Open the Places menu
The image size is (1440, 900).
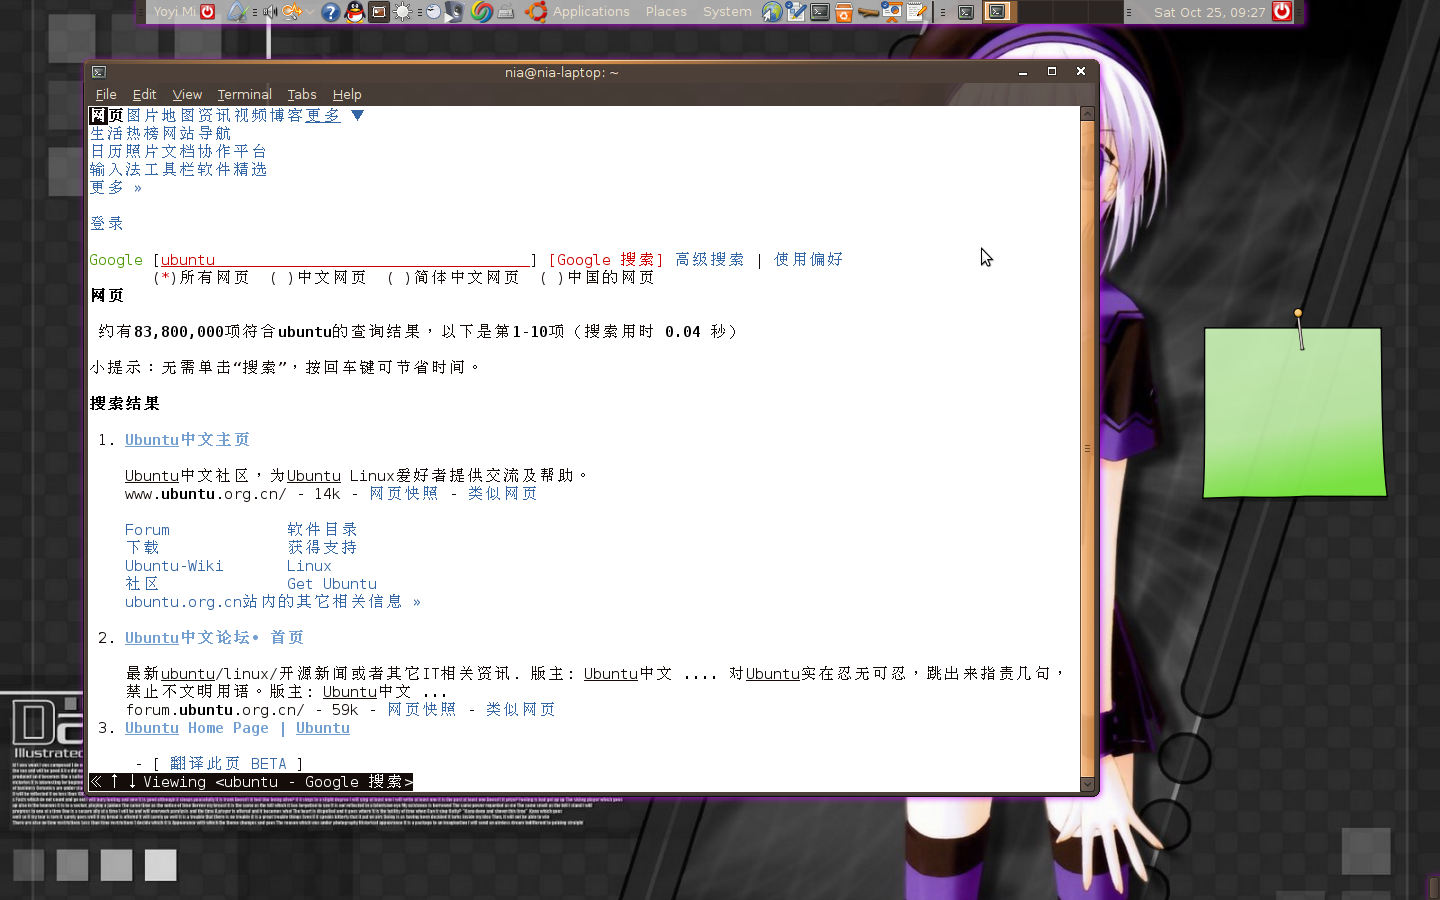[666, 12]
